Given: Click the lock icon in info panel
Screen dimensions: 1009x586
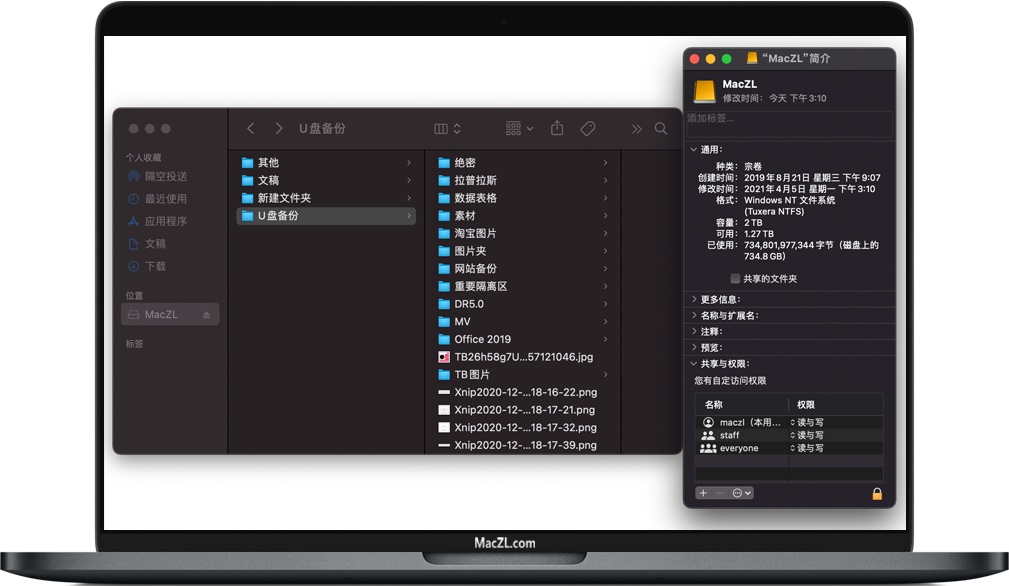Looking at the screenshot, I should [x=877, y=493].
